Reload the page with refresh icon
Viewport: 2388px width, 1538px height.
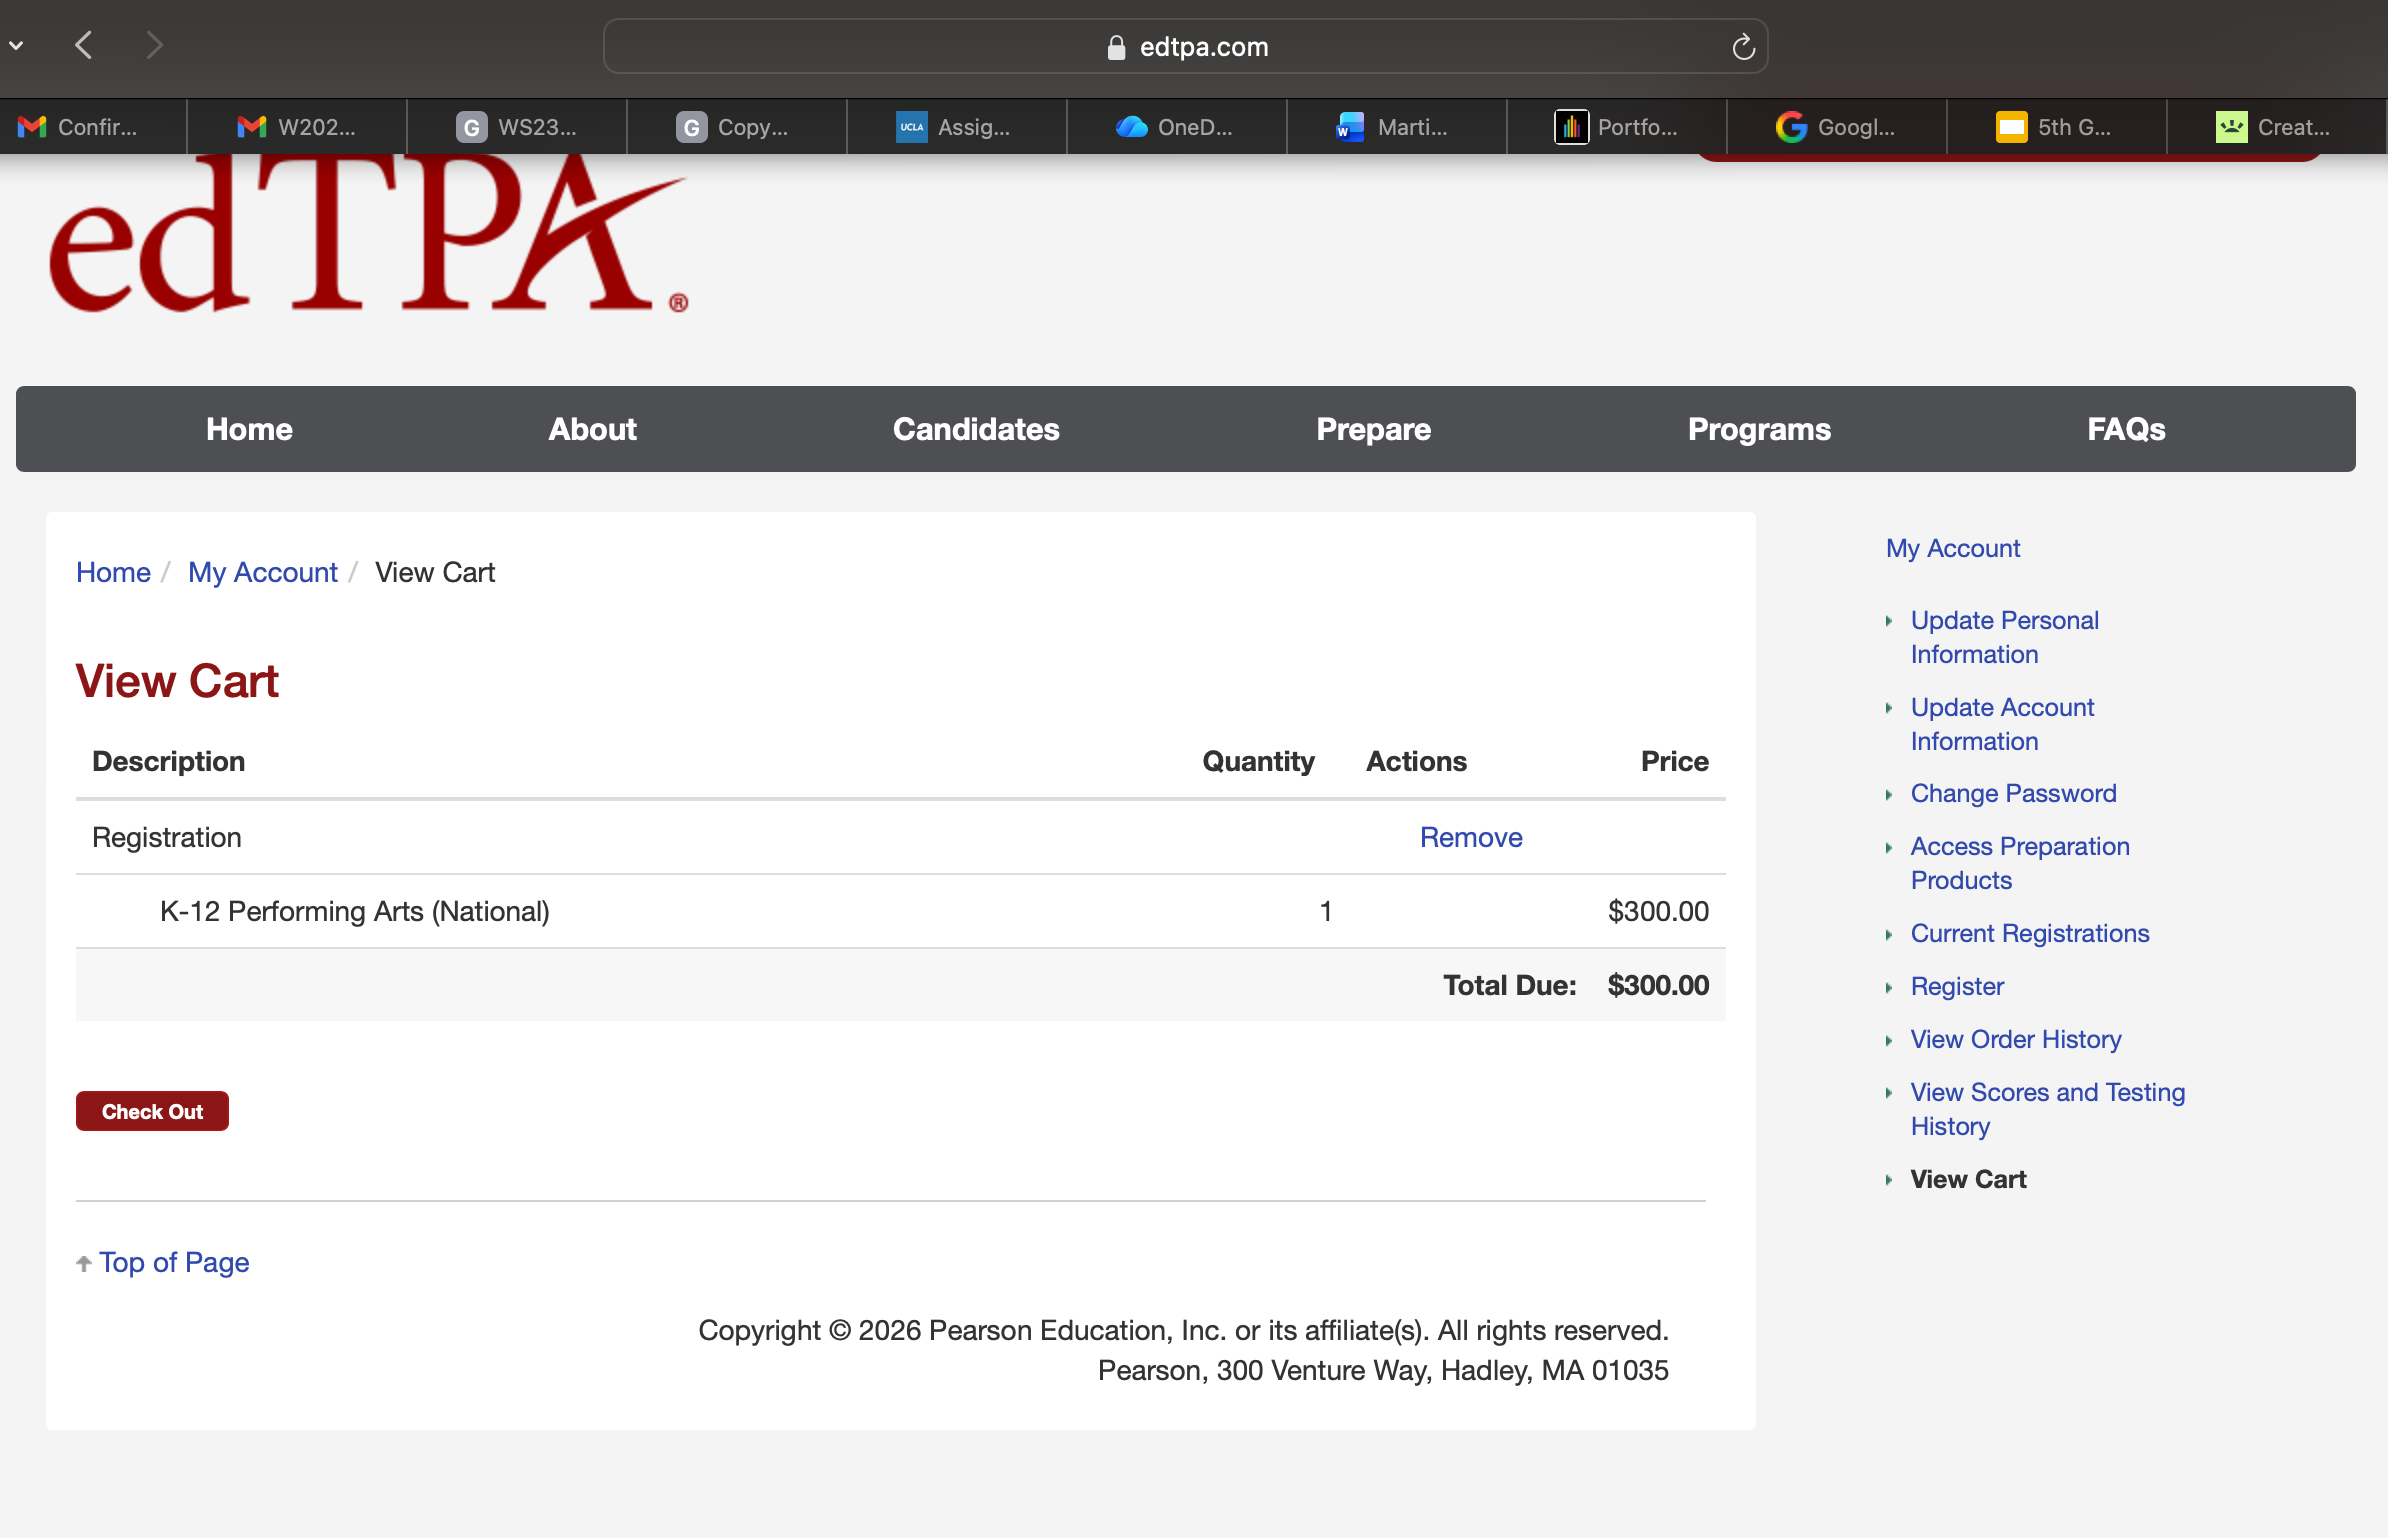[1743, 47]
